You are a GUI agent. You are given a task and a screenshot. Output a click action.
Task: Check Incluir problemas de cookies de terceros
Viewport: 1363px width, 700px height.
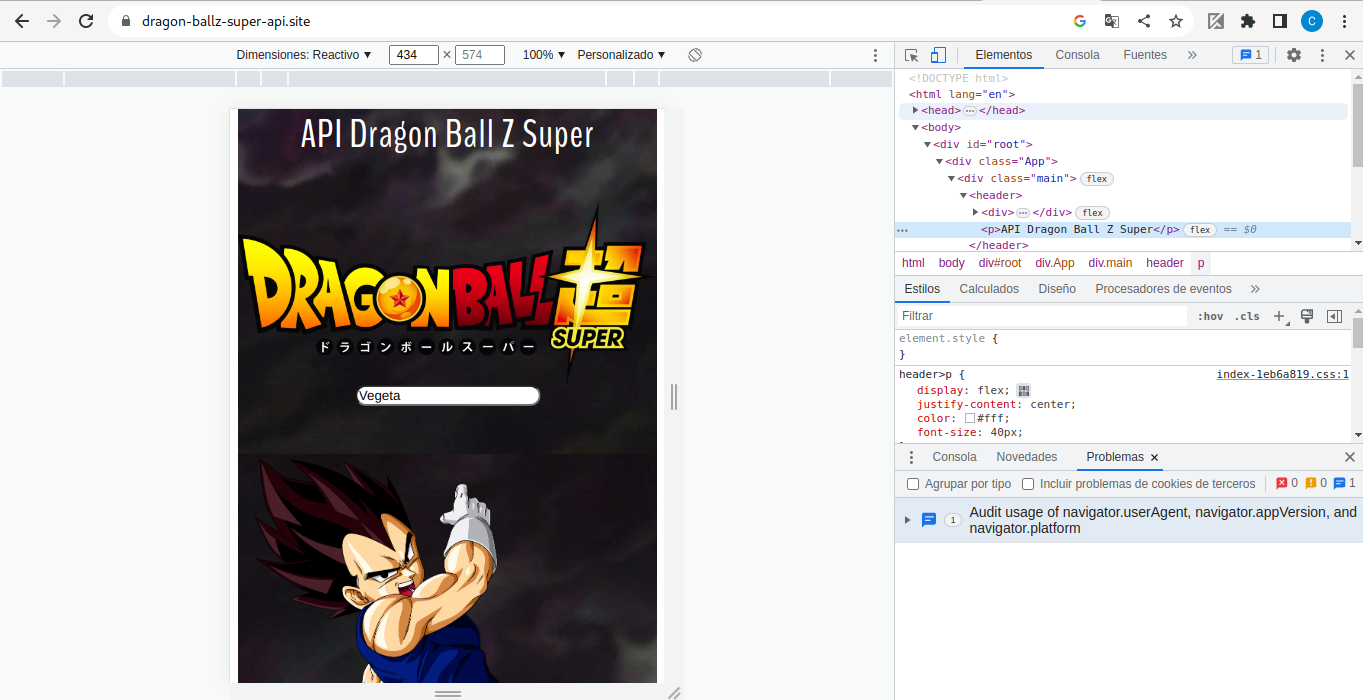1028,484
